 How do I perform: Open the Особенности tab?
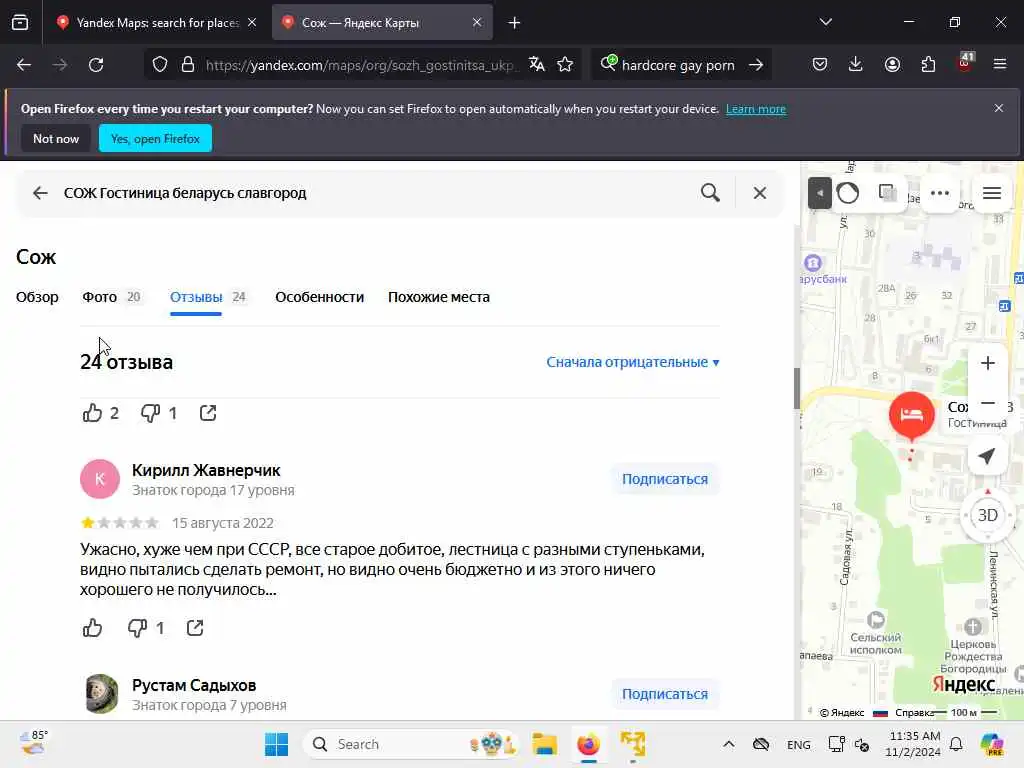319,297
